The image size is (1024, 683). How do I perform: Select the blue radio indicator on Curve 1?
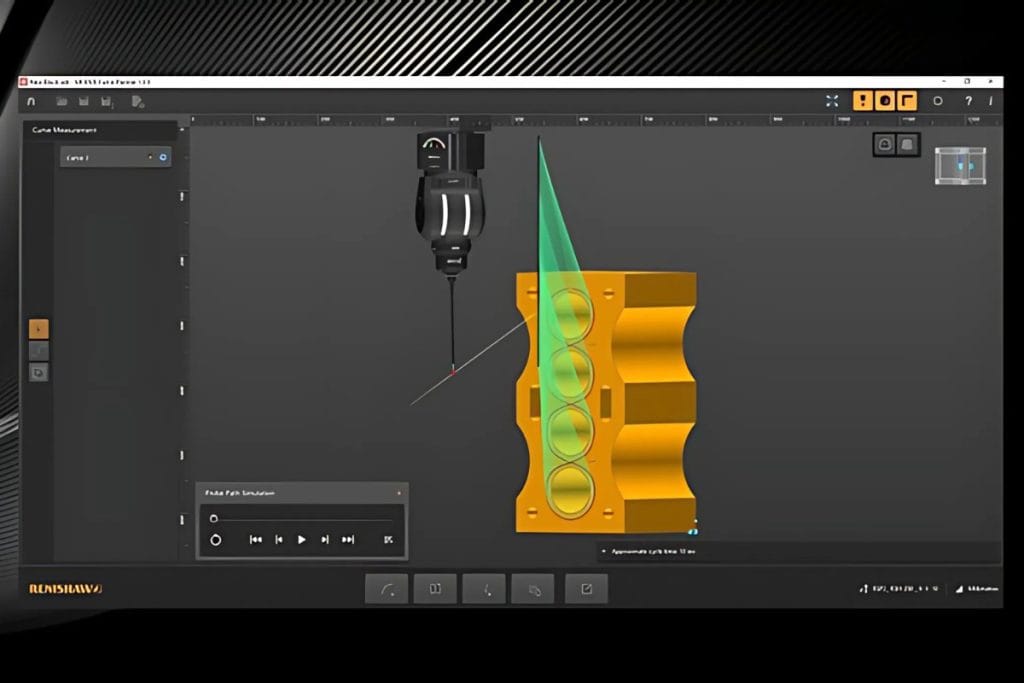coord(163,157)
